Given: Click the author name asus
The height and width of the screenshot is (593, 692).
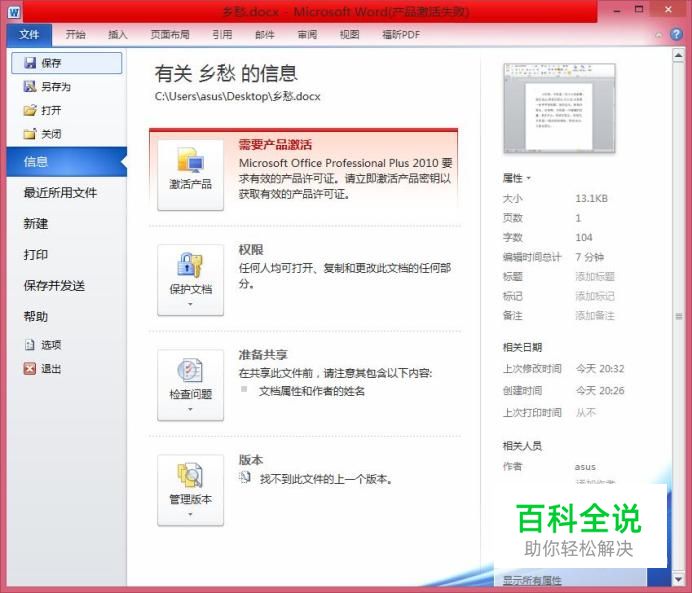Looking at the screenshot, I should pyautogui.click(x=585, y=467).
